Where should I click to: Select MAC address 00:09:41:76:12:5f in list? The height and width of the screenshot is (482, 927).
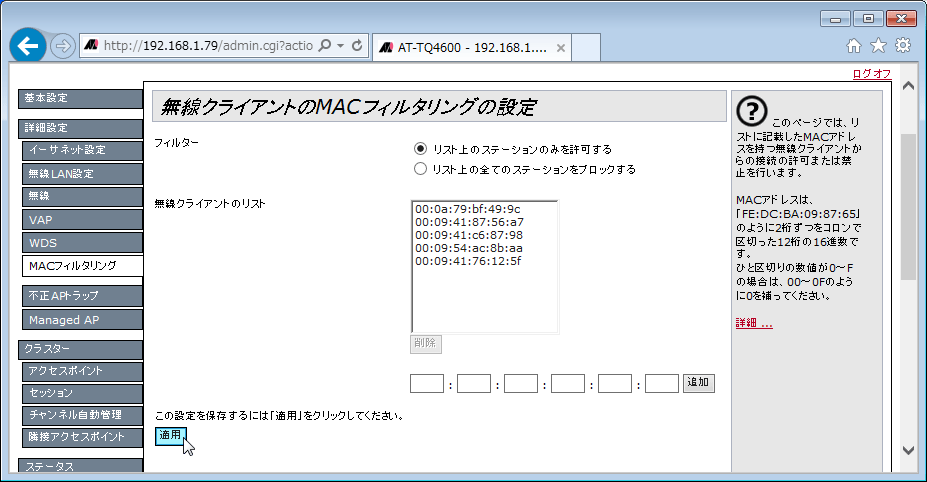pos(468,261)
